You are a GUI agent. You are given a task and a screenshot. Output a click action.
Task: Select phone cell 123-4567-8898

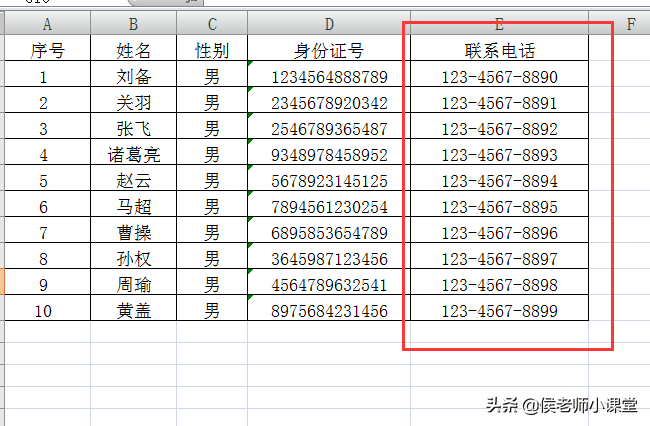pos(500,282)
